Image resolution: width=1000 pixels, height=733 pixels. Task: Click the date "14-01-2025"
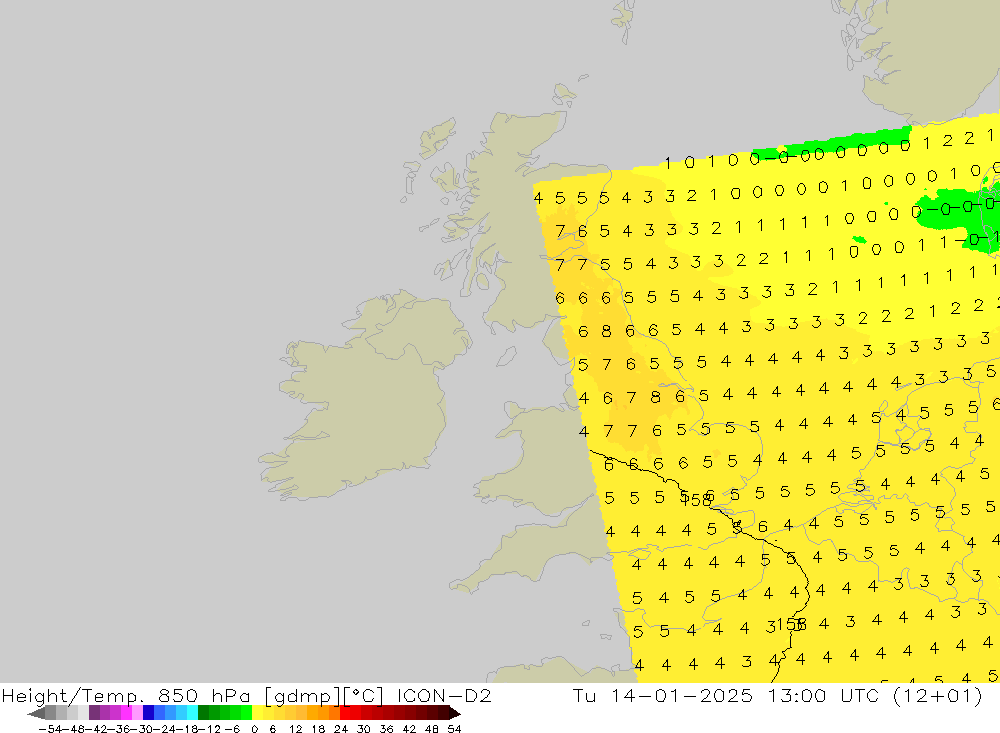click(681, 695)
